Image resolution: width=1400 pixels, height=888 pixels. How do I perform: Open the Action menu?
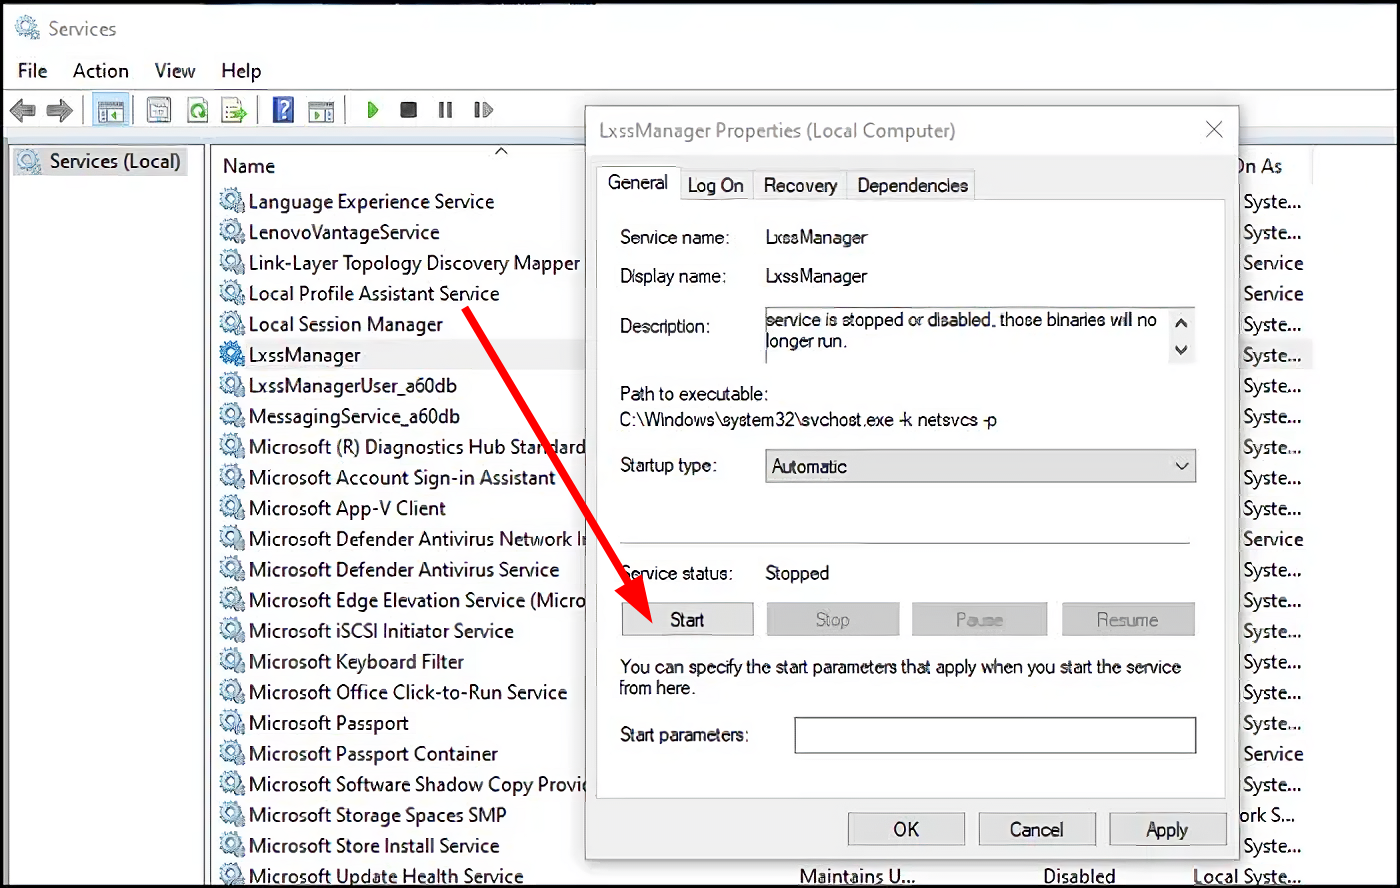(100, 71)
